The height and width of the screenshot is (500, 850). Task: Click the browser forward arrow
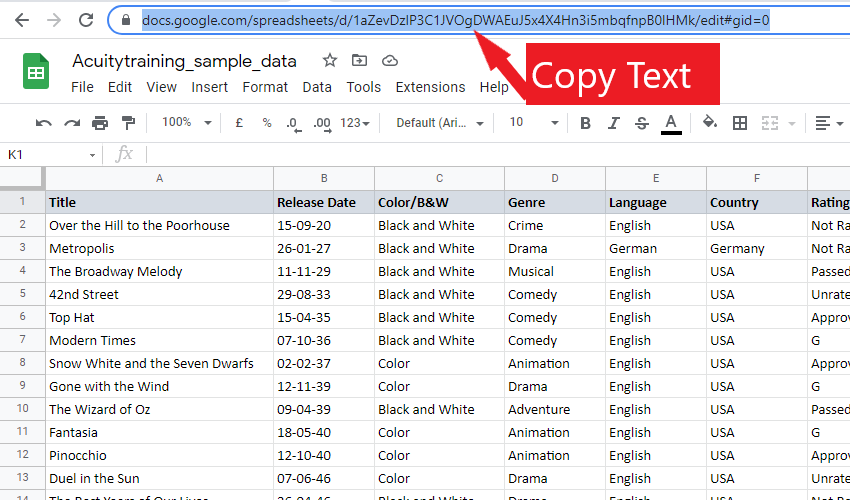coord(54,20)
